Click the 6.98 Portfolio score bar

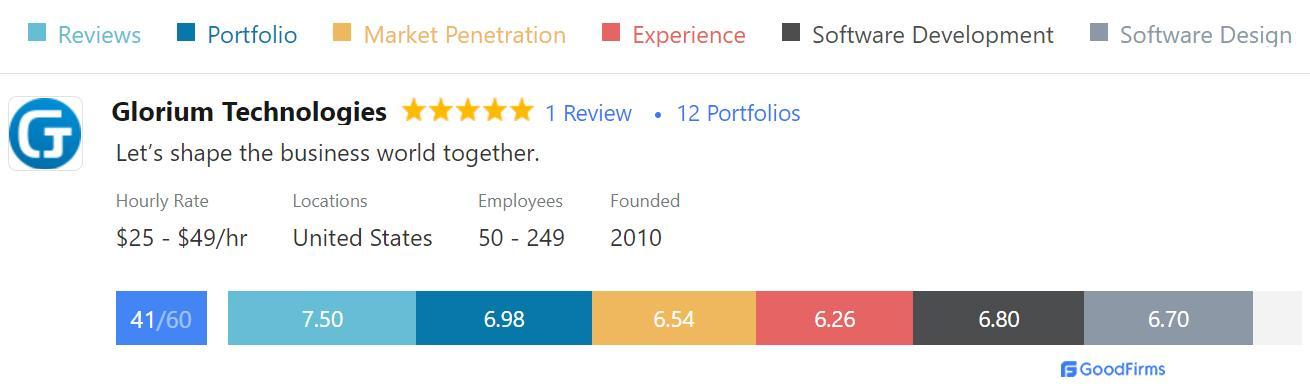pos(504,318)
